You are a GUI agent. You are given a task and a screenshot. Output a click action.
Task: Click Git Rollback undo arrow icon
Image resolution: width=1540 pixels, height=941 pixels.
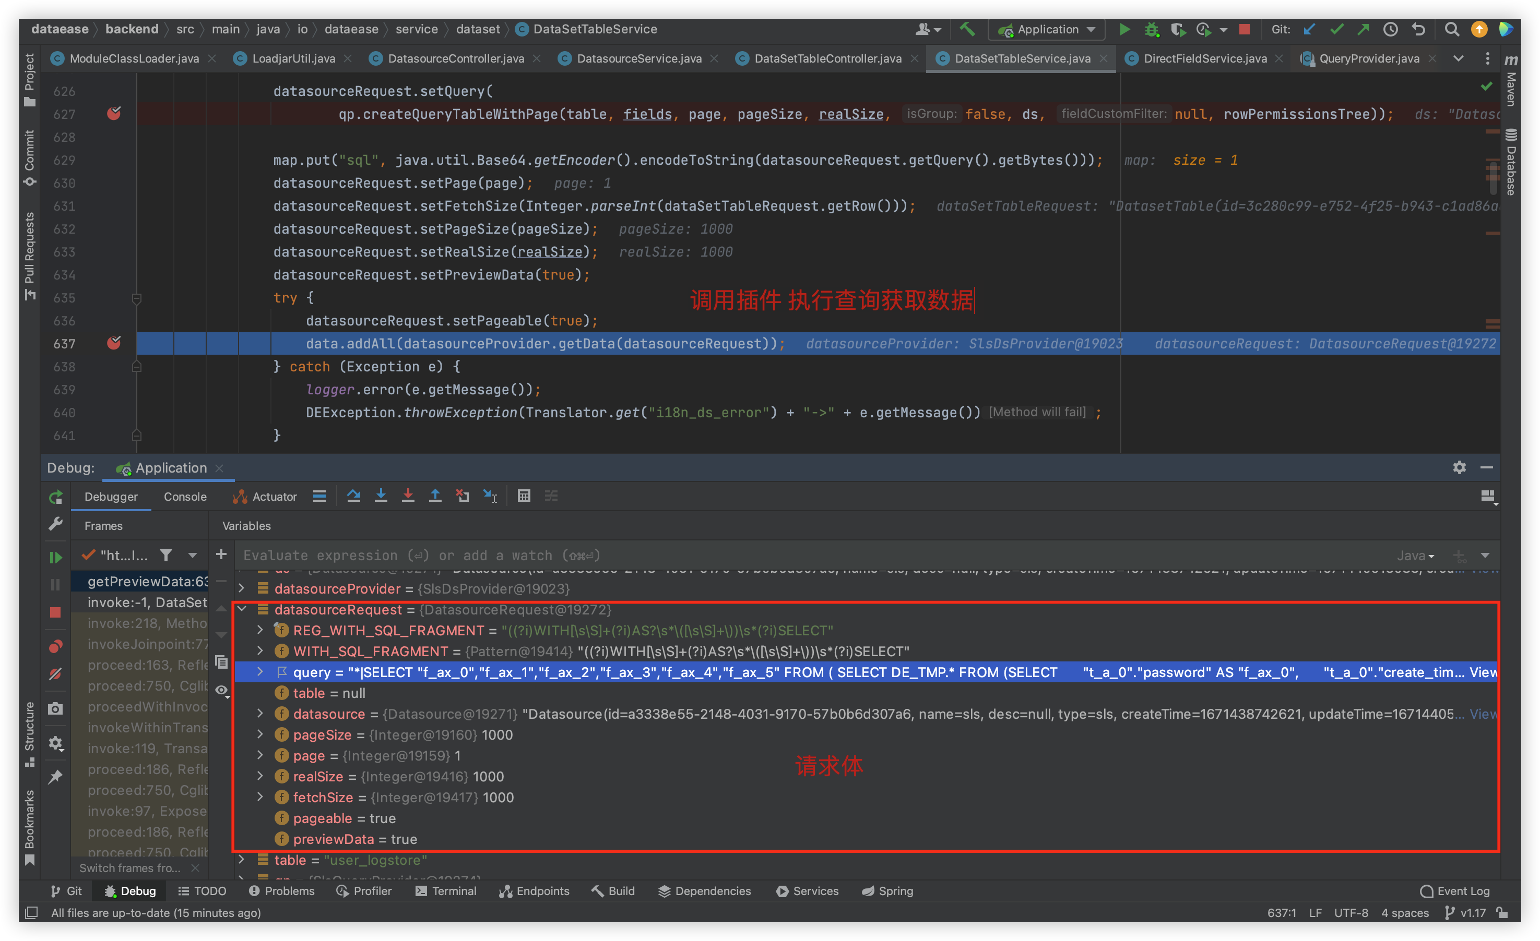coord(1417,29)
